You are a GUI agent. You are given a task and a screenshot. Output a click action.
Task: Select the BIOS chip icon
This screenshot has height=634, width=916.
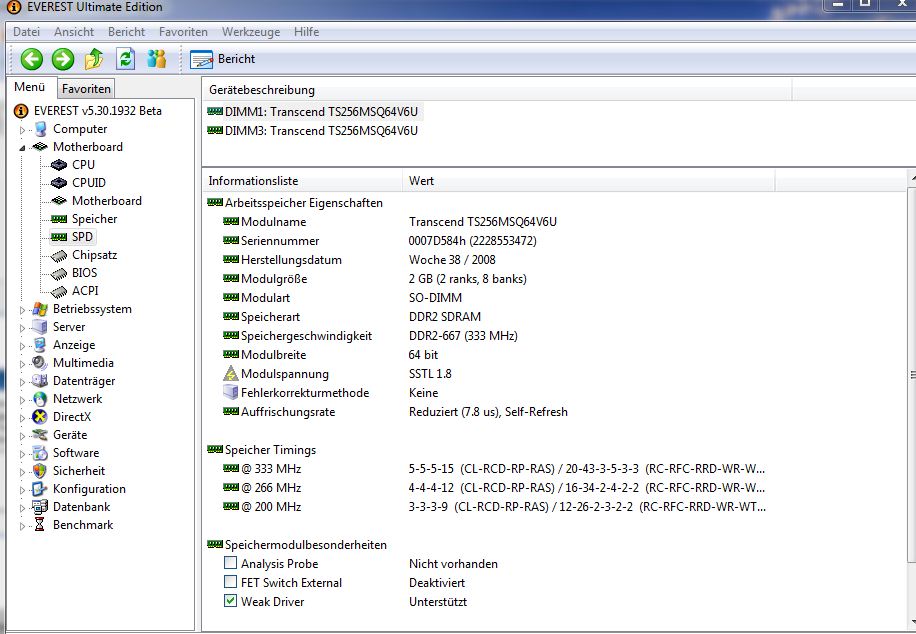[59, 273]
